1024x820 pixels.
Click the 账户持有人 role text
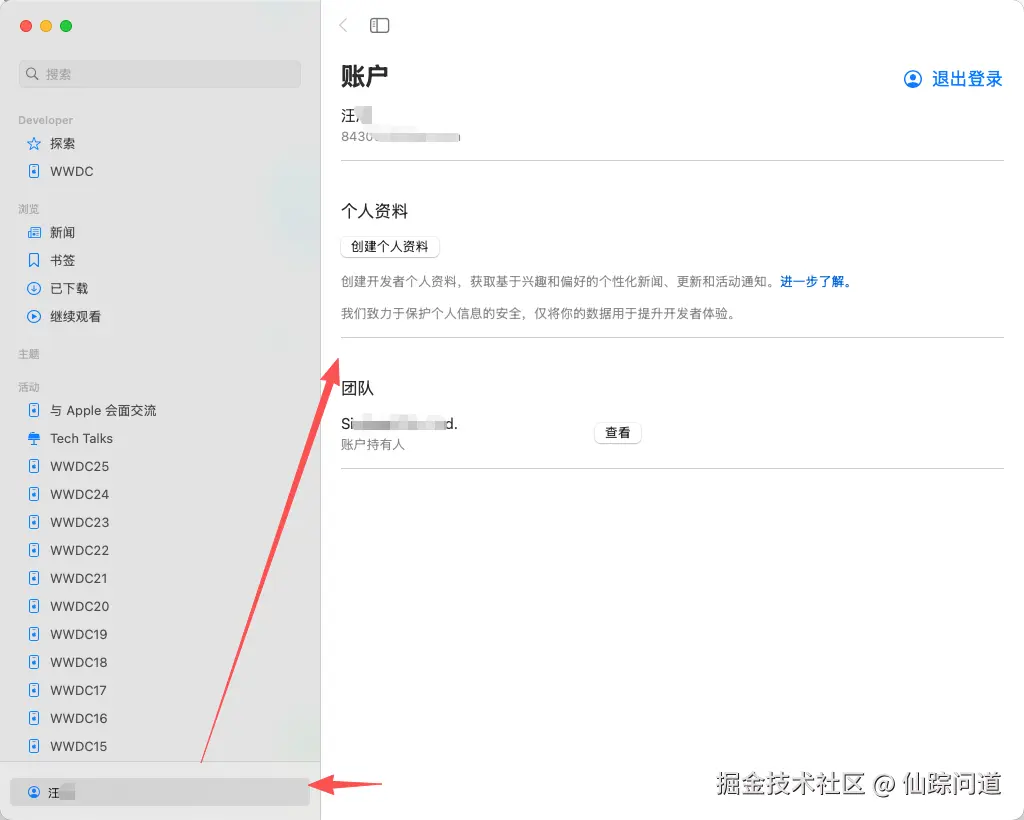tap(373, 445)
